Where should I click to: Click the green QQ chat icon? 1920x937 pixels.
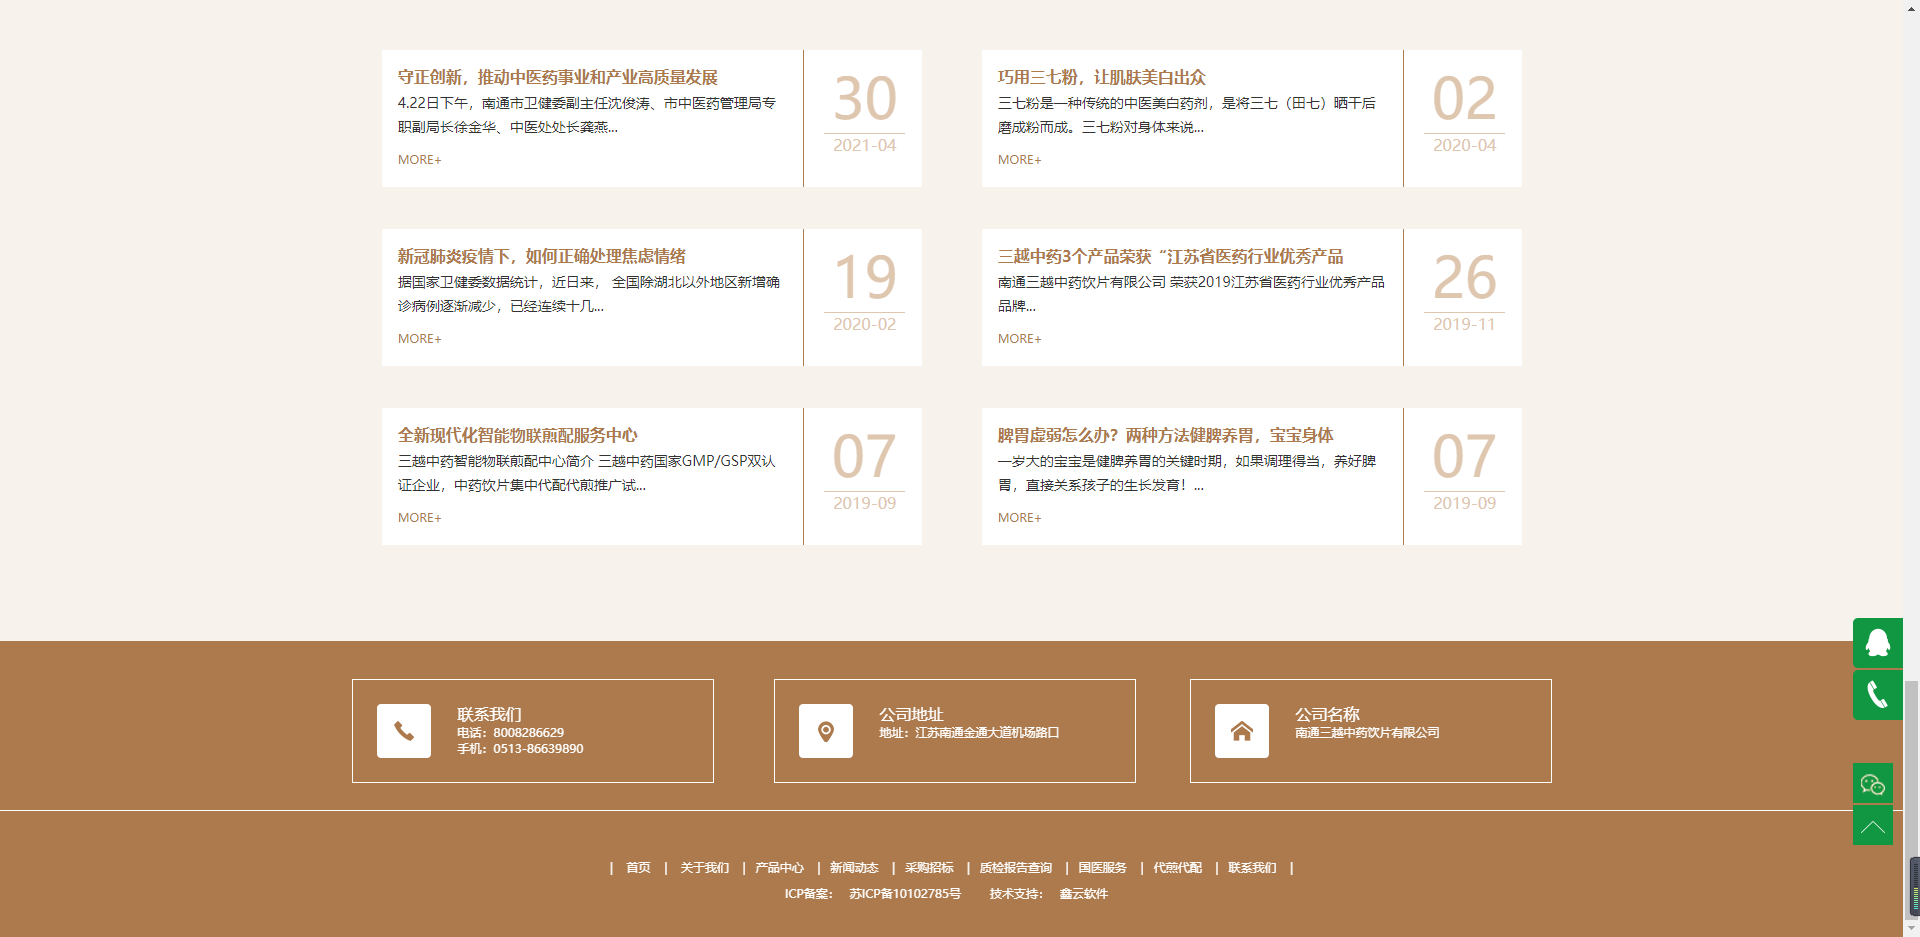pyautogui.click(x=1877, y=643)
